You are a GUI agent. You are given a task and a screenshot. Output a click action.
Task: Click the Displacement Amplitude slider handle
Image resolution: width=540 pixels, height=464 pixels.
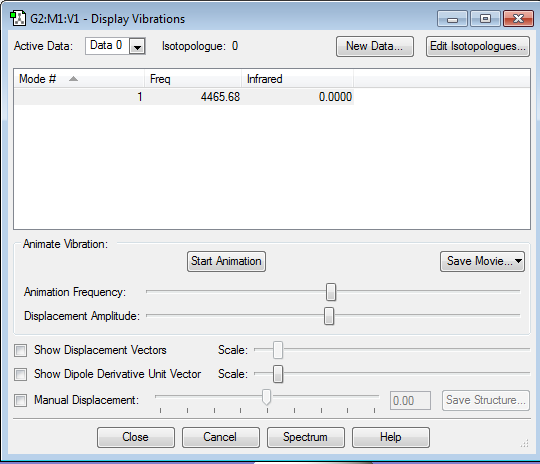point(329,316)
